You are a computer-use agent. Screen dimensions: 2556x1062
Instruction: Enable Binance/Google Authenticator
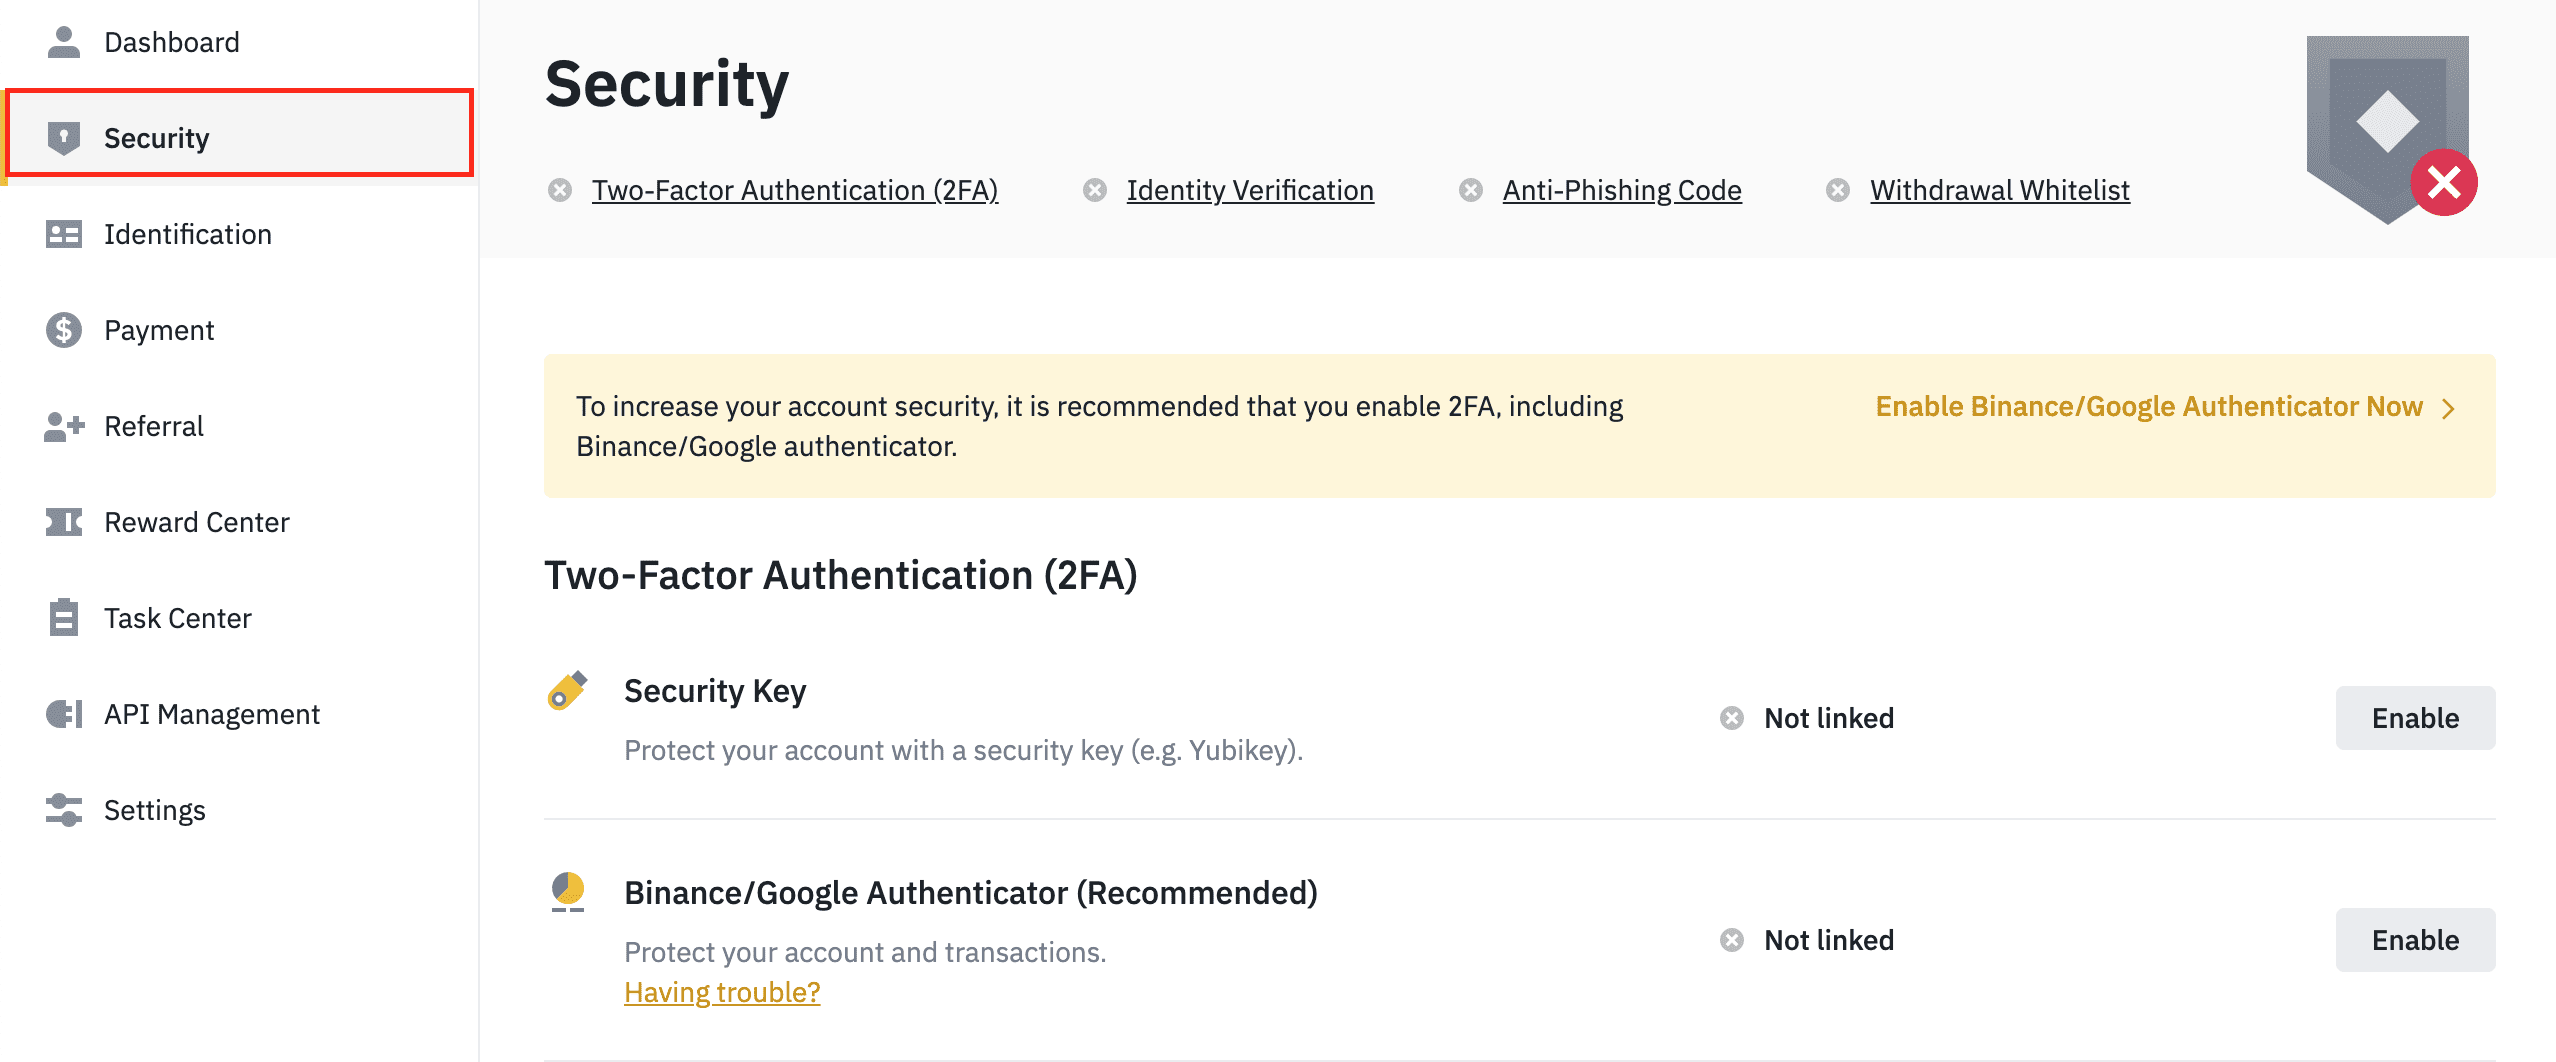click(x=2414, y=940)
